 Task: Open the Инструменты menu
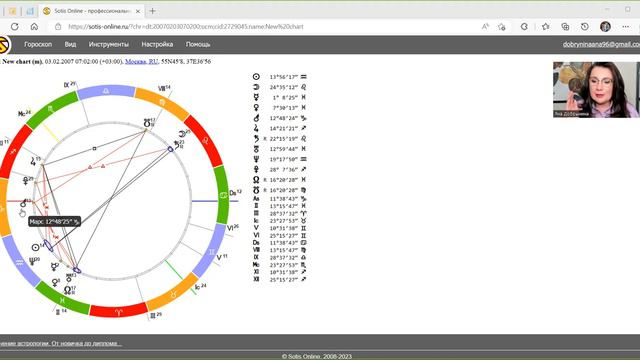click(x=109, y=44)
